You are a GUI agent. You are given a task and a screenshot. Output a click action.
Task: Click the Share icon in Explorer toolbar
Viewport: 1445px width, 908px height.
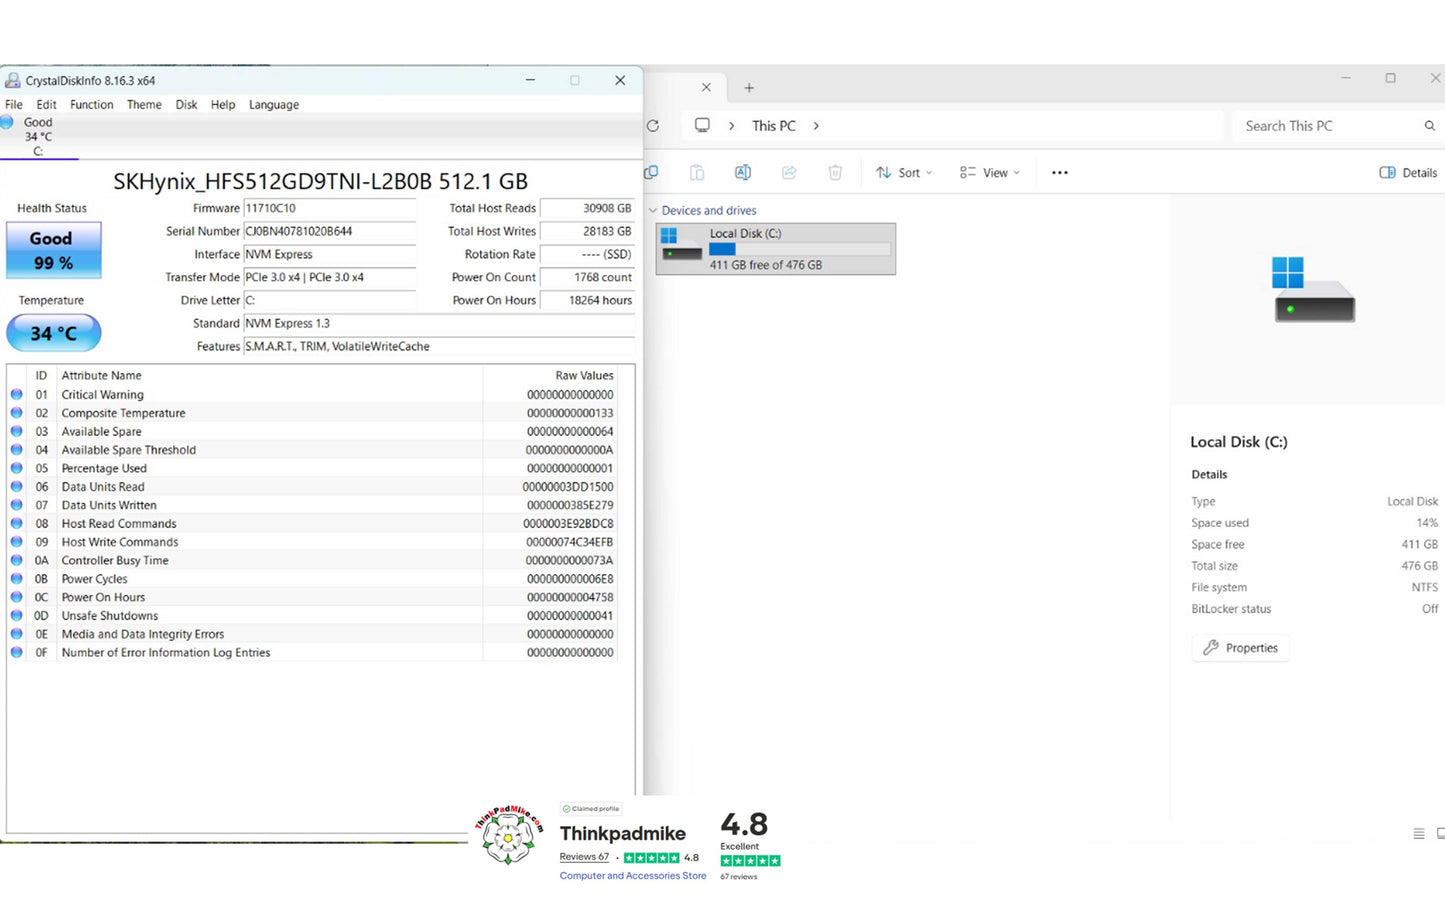pyautogui.click(x=789, y=173)
